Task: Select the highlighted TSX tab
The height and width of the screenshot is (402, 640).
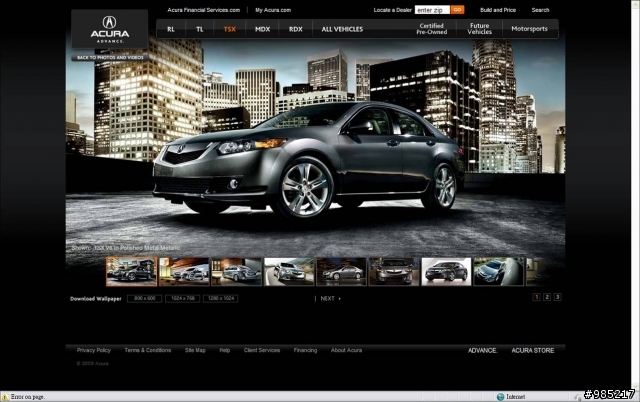Action: [229, 29]
